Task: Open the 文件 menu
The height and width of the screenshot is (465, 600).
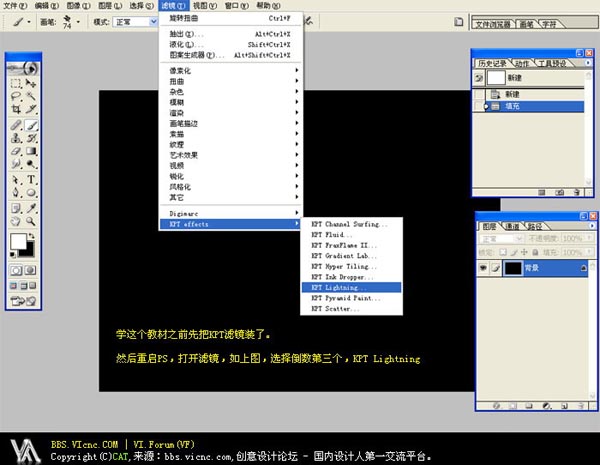Action: pos(15,5)
